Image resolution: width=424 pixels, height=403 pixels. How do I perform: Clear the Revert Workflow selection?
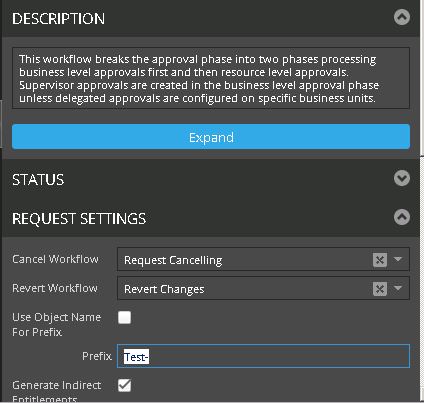[x=380, y=289]
